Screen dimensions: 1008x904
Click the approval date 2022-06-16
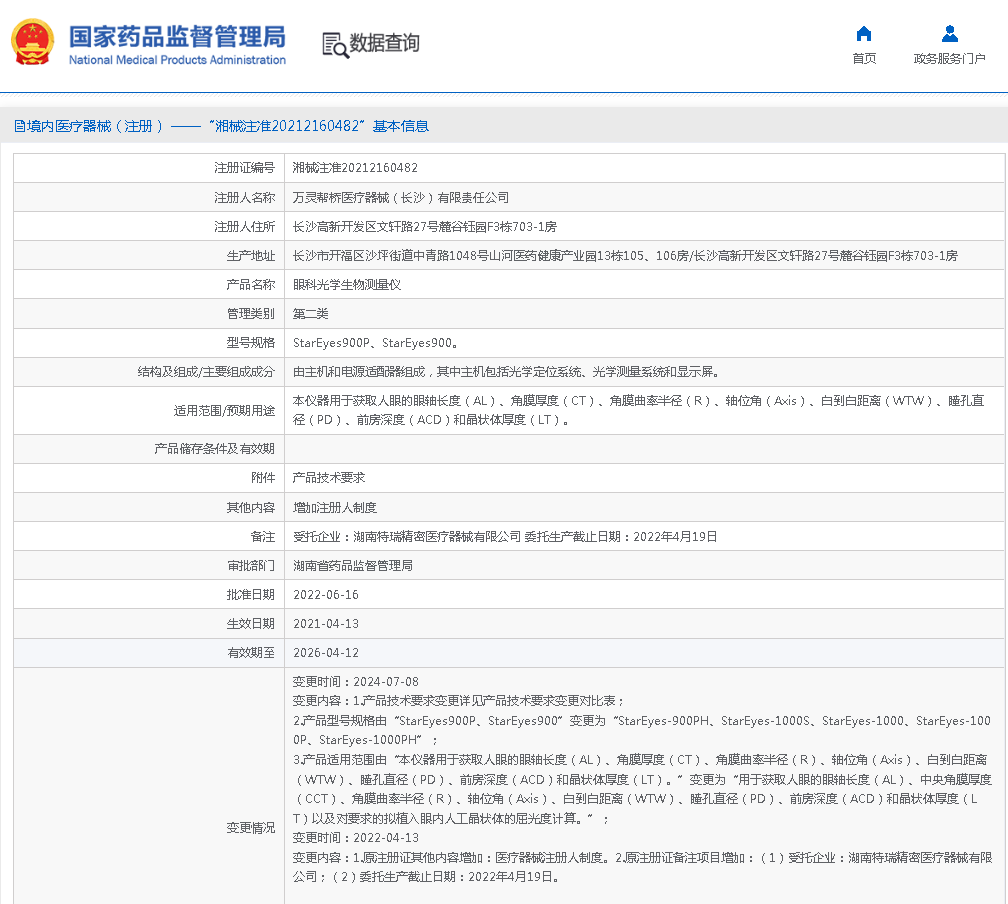point(325,595)
